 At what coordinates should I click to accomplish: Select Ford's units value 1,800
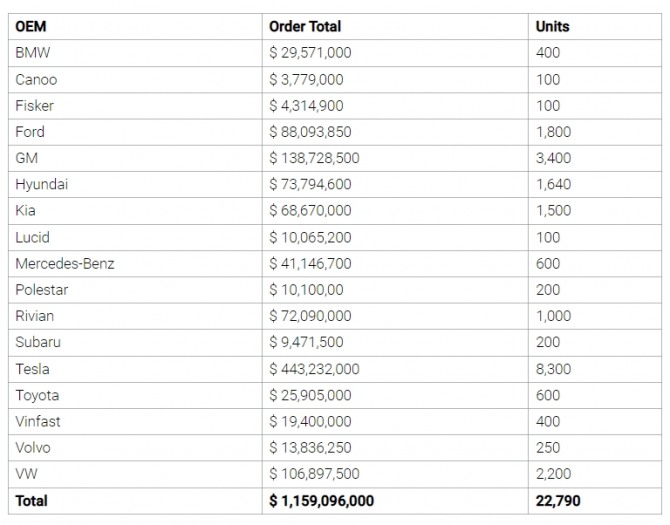click(x=553, y=132)
